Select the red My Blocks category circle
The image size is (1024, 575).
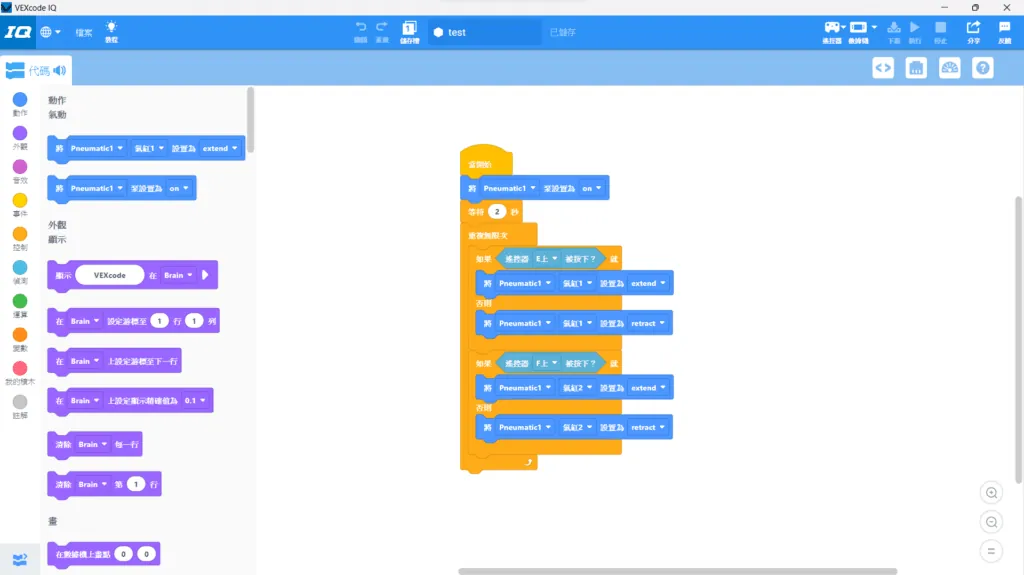click(20, 369)
